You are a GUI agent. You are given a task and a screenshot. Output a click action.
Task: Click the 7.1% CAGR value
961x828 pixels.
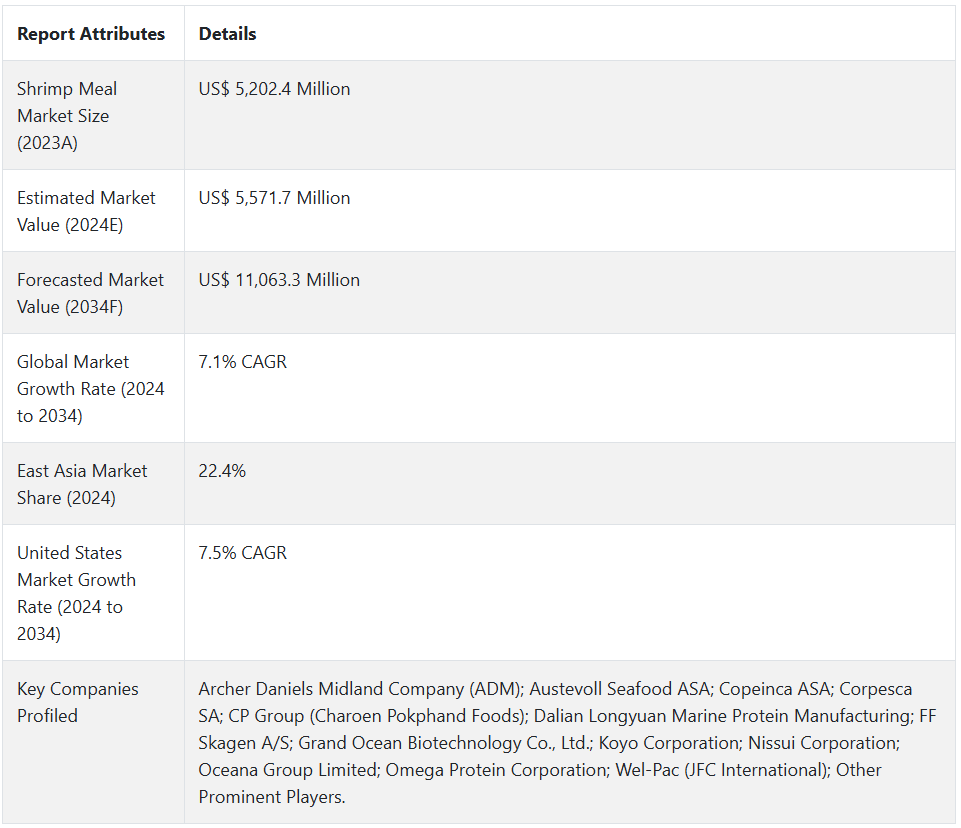242,362
